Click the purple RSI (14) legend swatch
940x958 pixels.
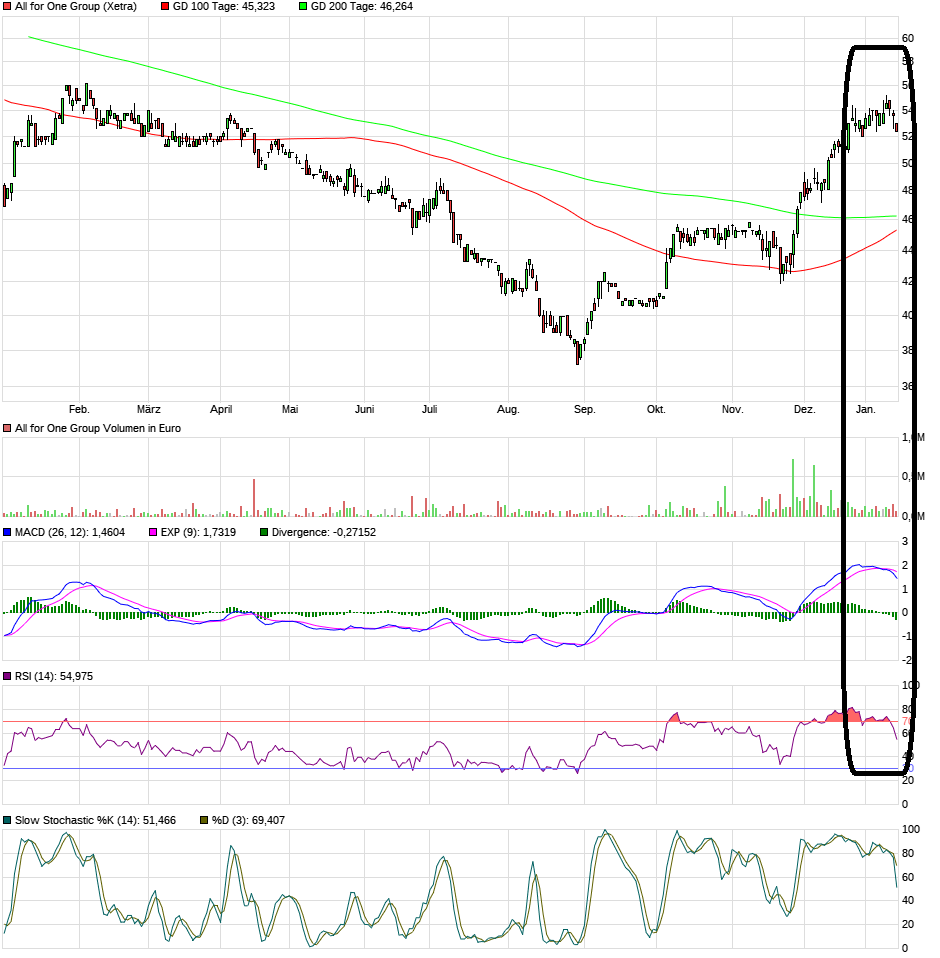pos(8,677)
